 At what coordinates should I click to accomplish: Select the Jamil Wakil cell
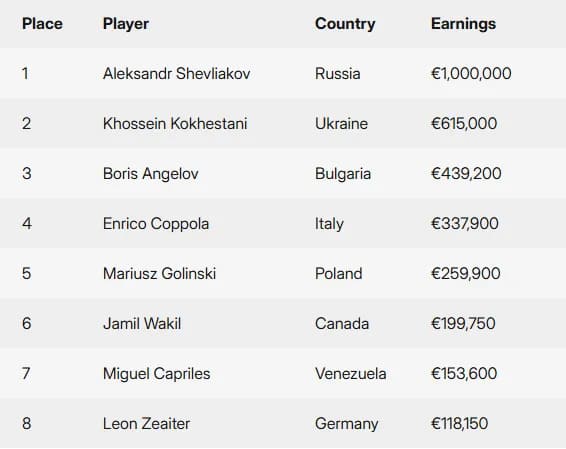pyautogui.click(x=142, y=323)
